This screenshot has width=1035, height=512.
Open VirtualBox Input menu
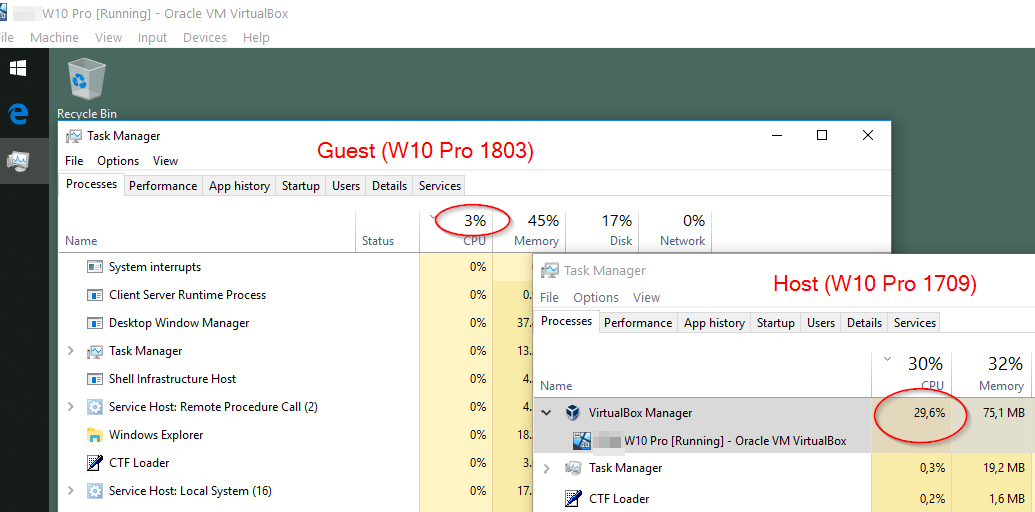152,38
